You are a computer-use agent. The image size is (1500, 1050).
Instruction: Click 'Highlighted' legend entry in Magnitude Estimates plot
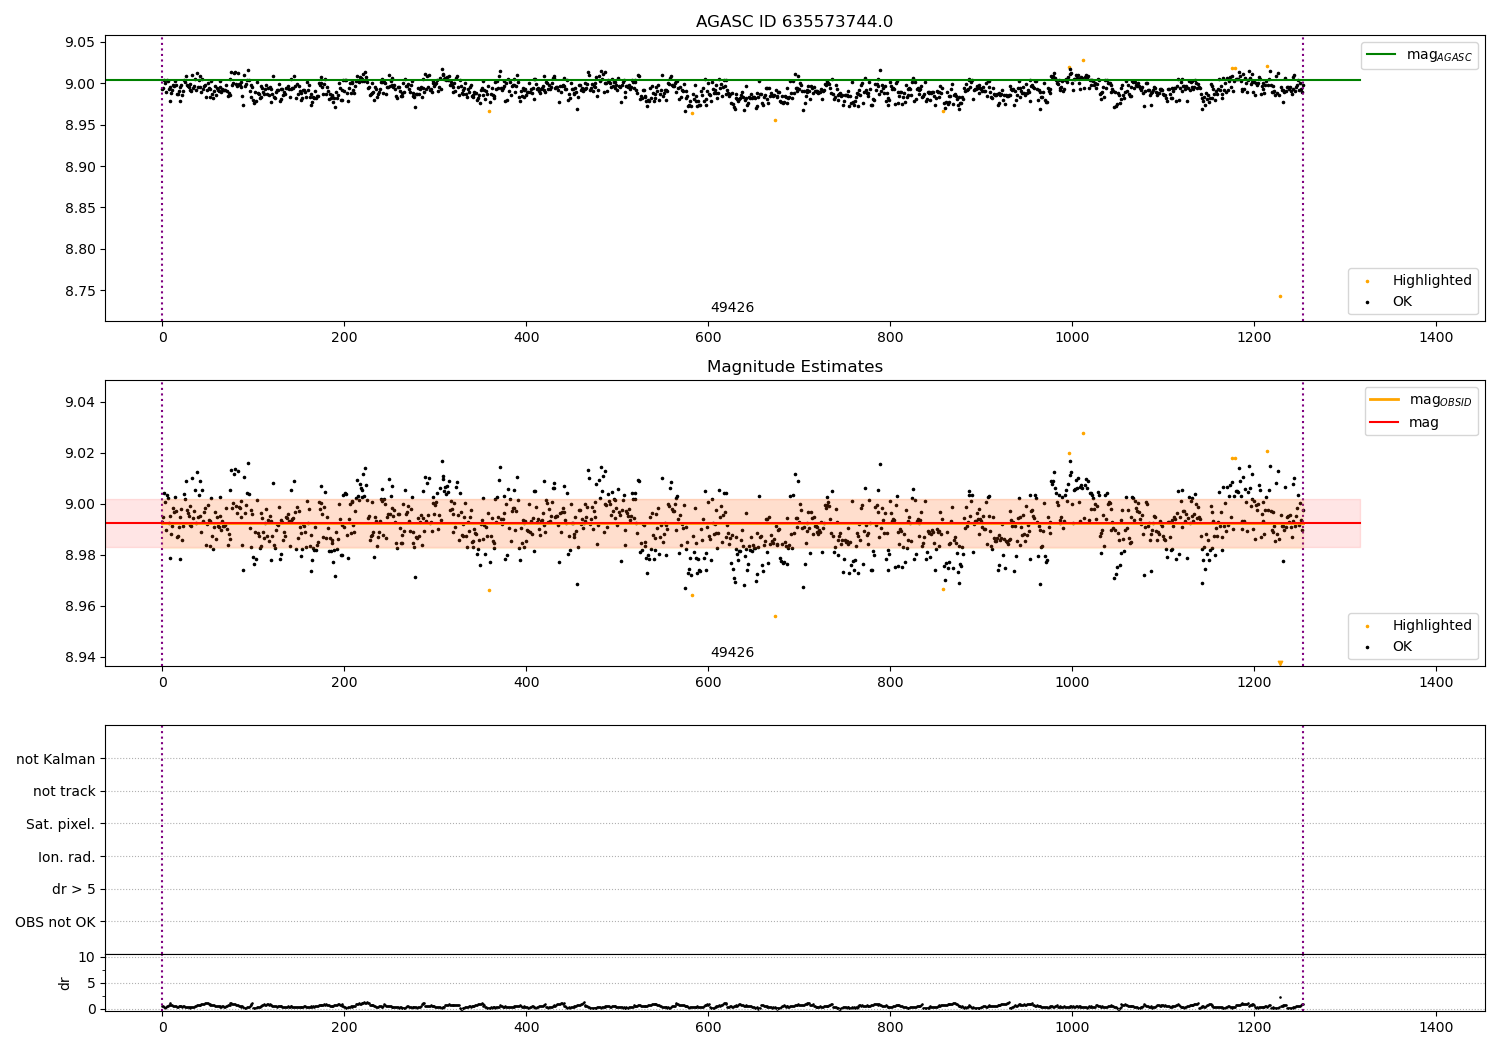click(1419, 626)
